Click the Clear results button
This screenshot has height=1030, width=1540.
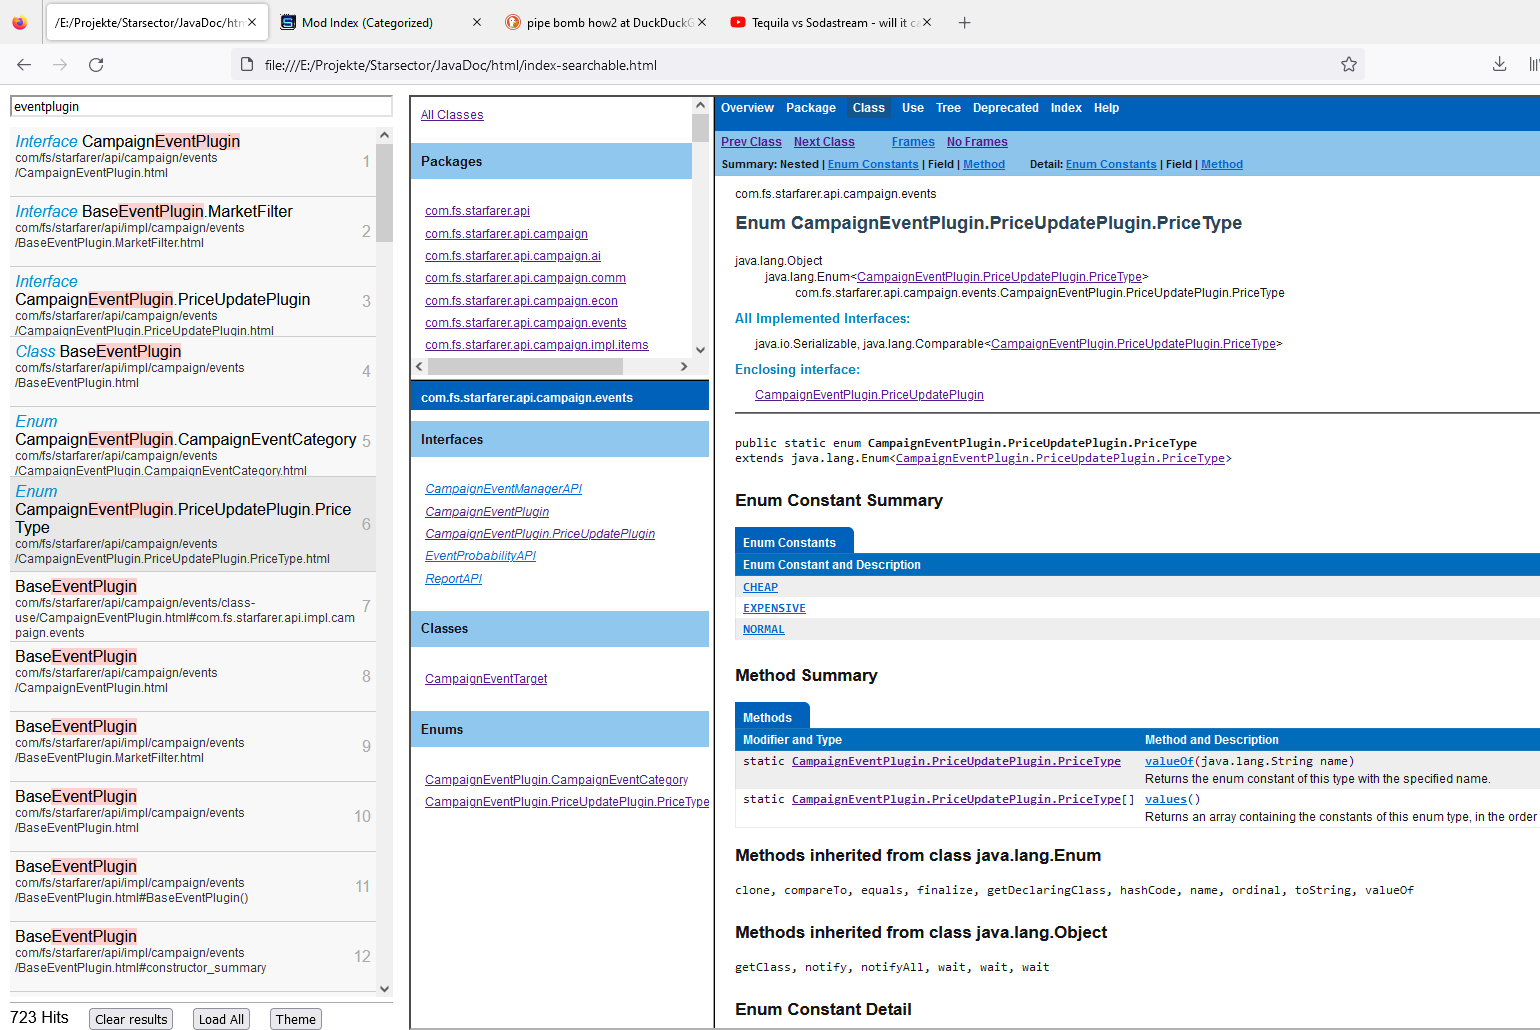point(131,1019)
